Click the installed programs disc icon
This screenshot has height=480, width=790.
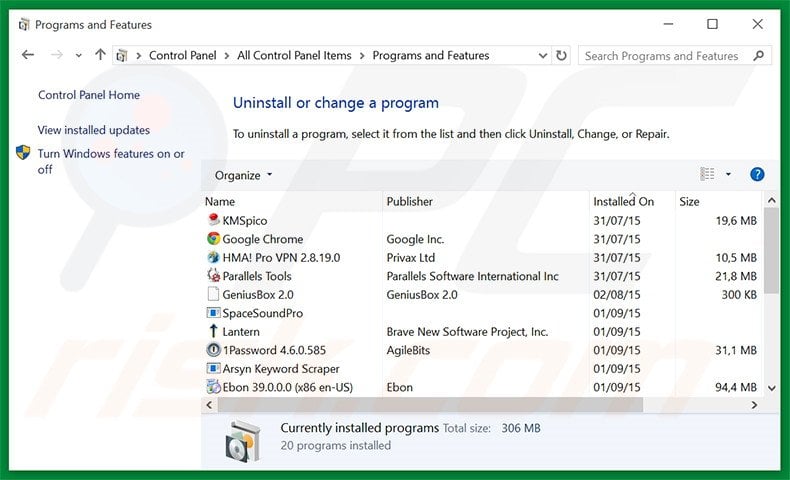[243, 442]
